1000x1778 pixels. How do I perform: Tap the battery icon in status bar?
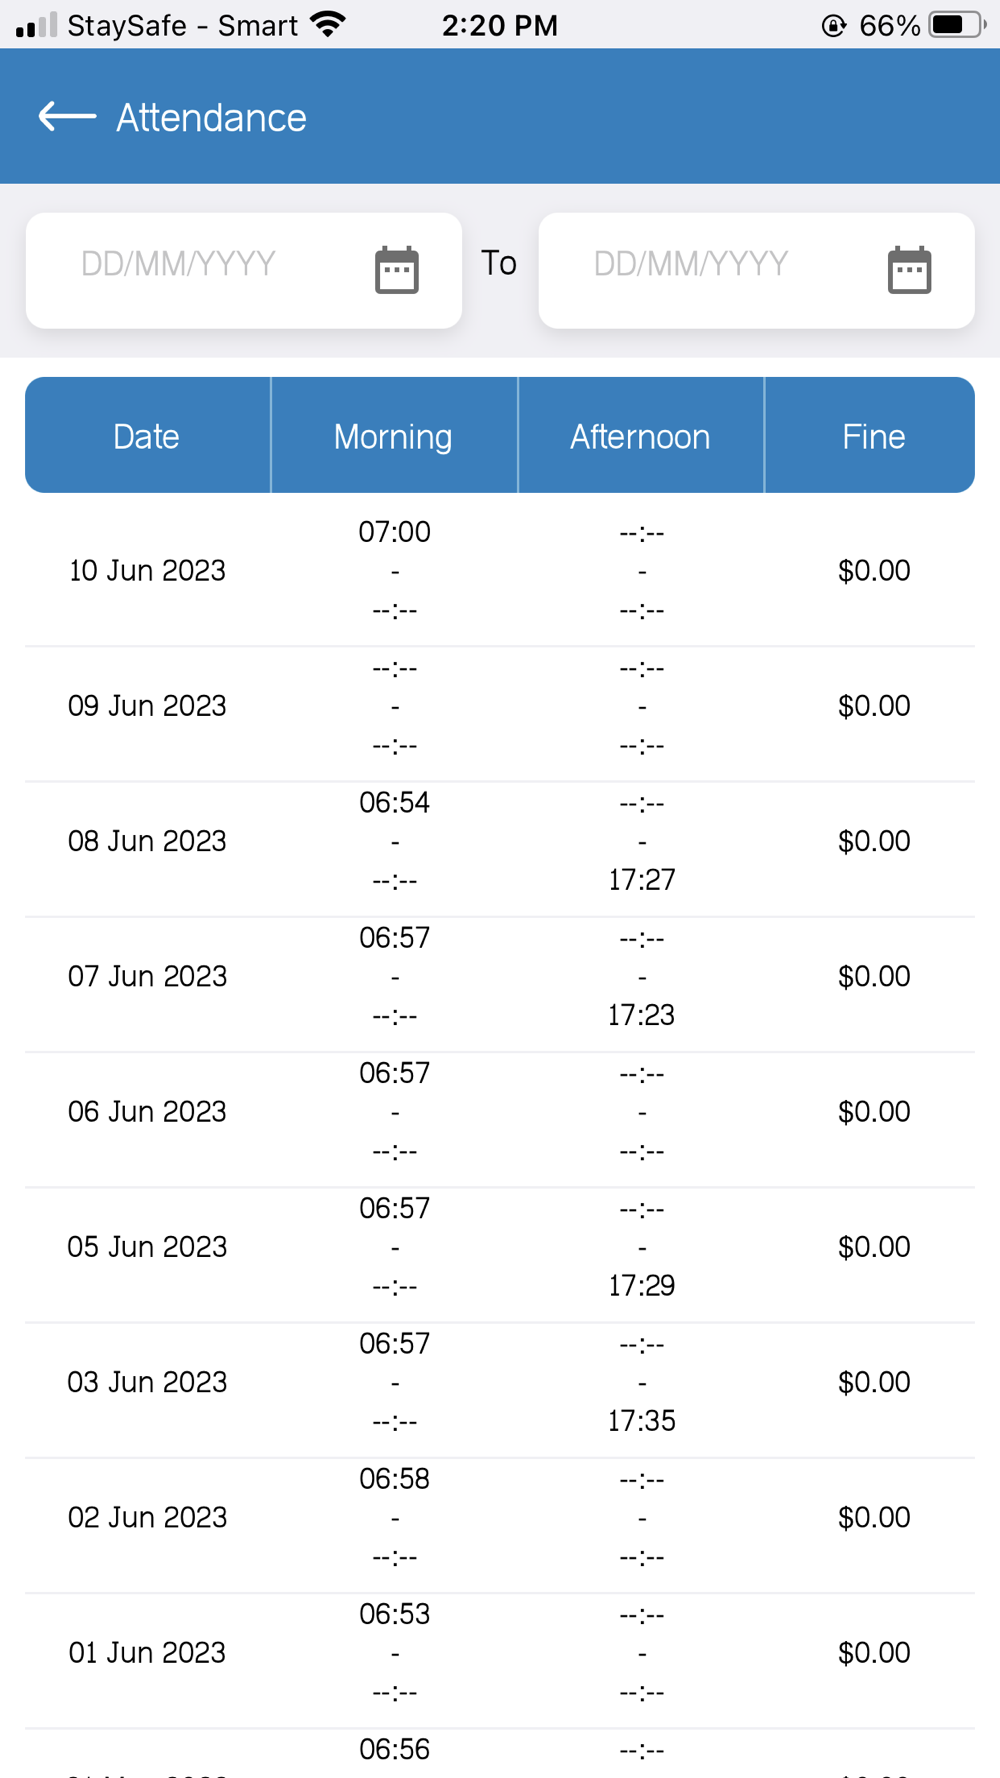tap(956, 25)
